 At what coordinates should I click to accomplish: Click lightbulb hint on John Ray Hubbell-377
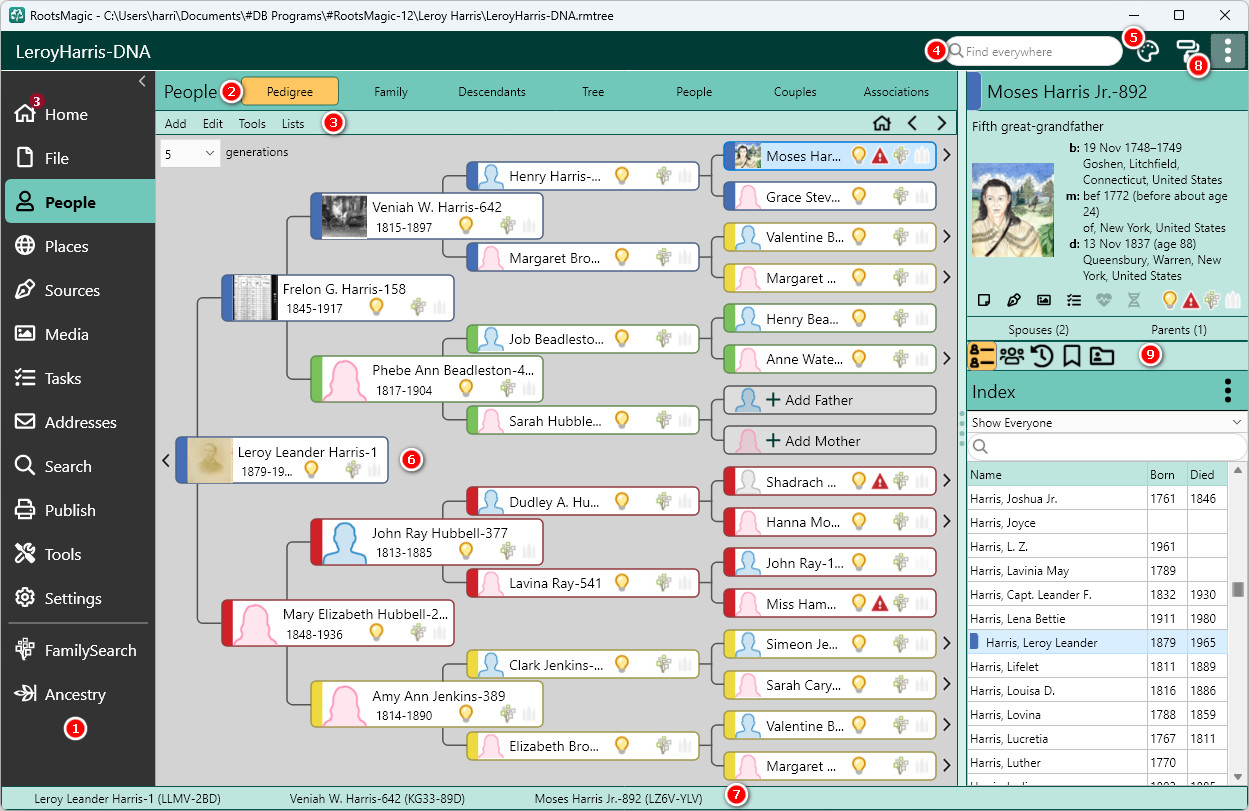(466, 550)
